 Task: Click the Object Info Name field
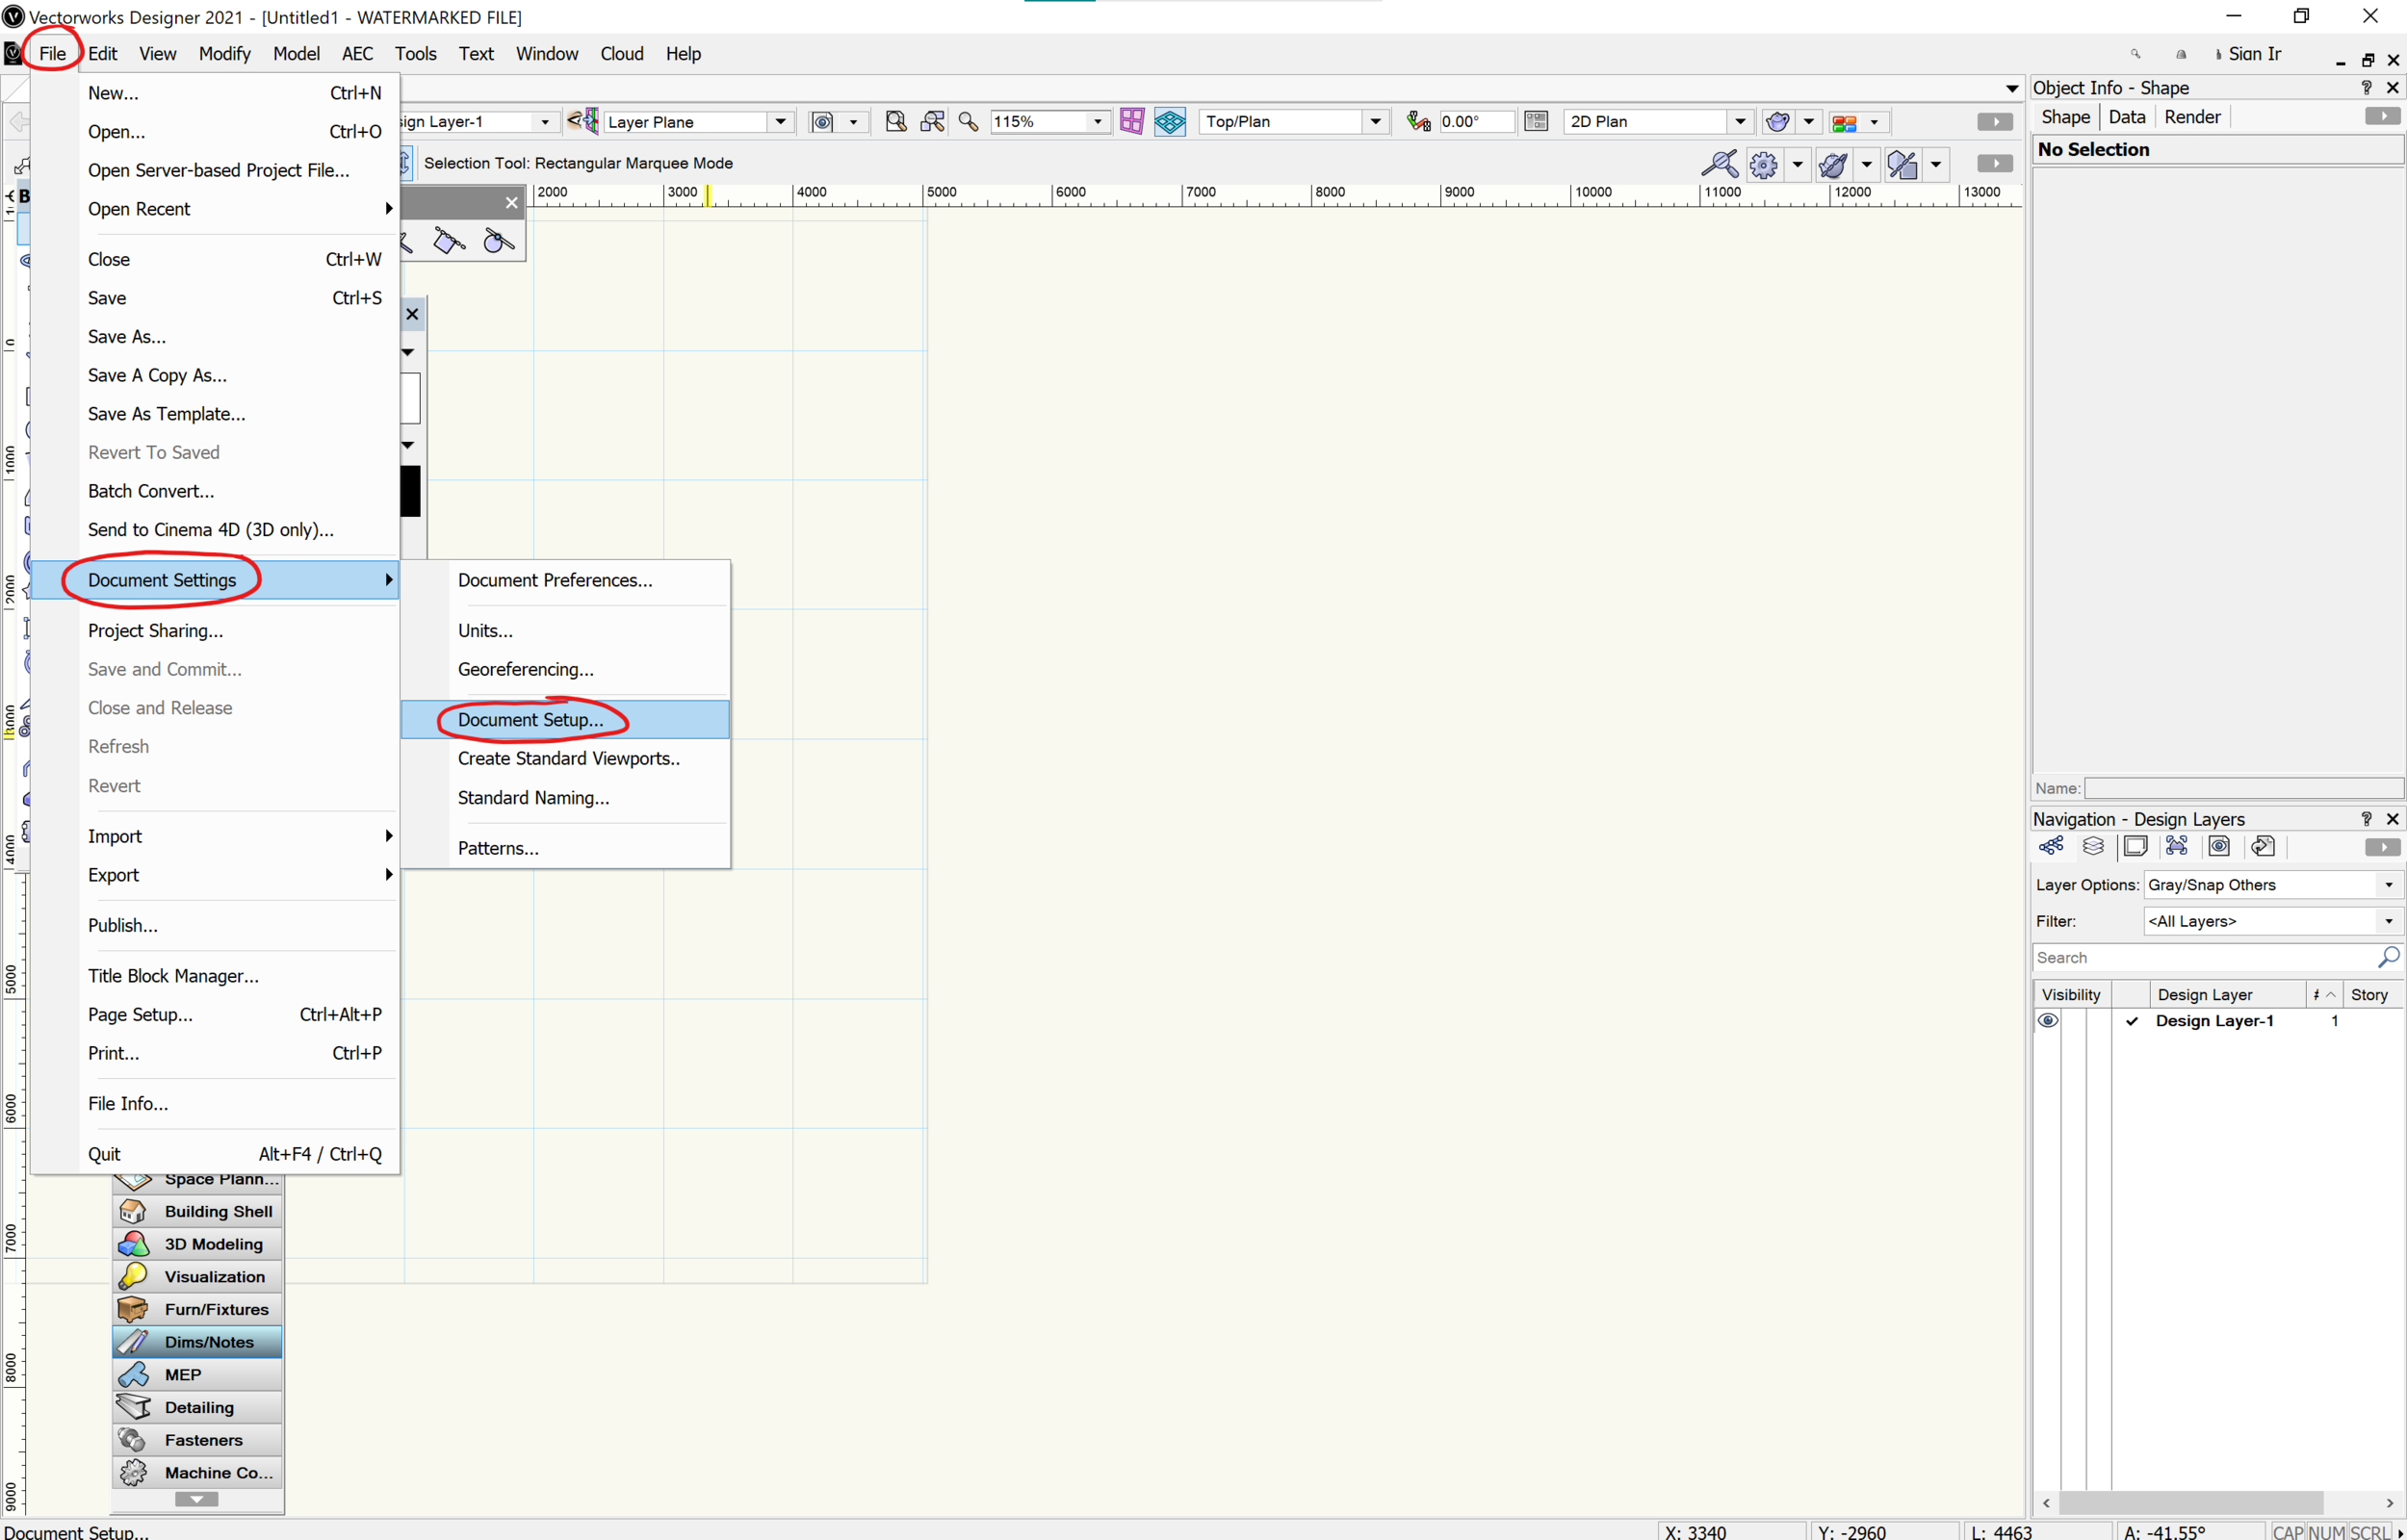pyautogui.click(x=2243, y=788)
